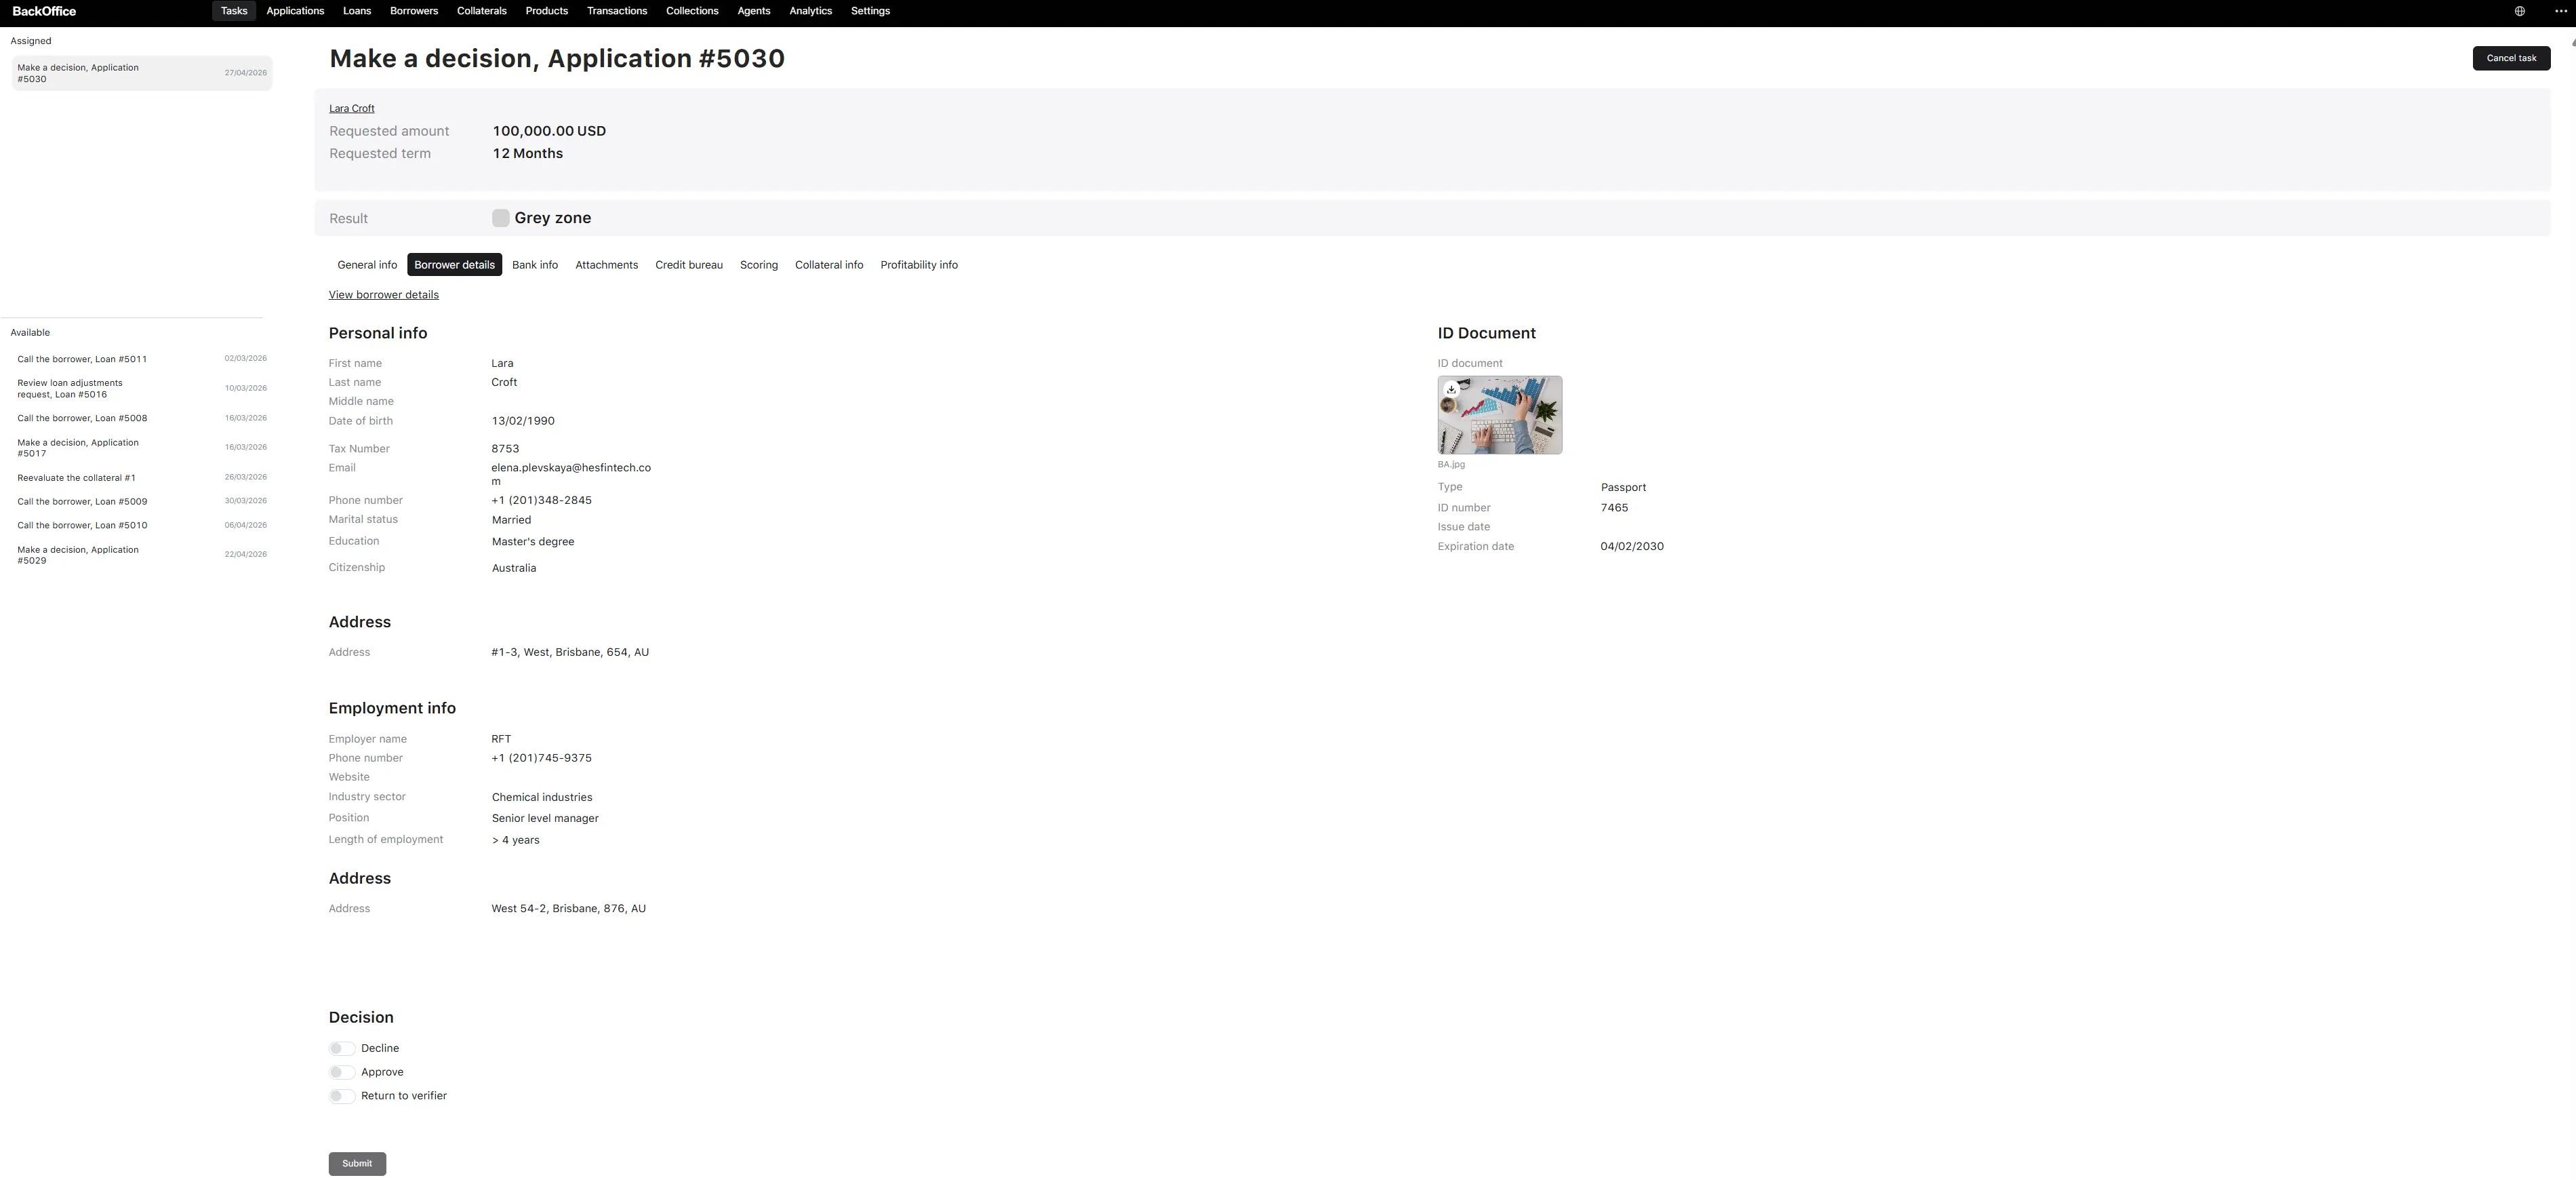Open the Applications menu
The height and width of the screenshot is (1180, 2576).
click(x=295, y=11)
